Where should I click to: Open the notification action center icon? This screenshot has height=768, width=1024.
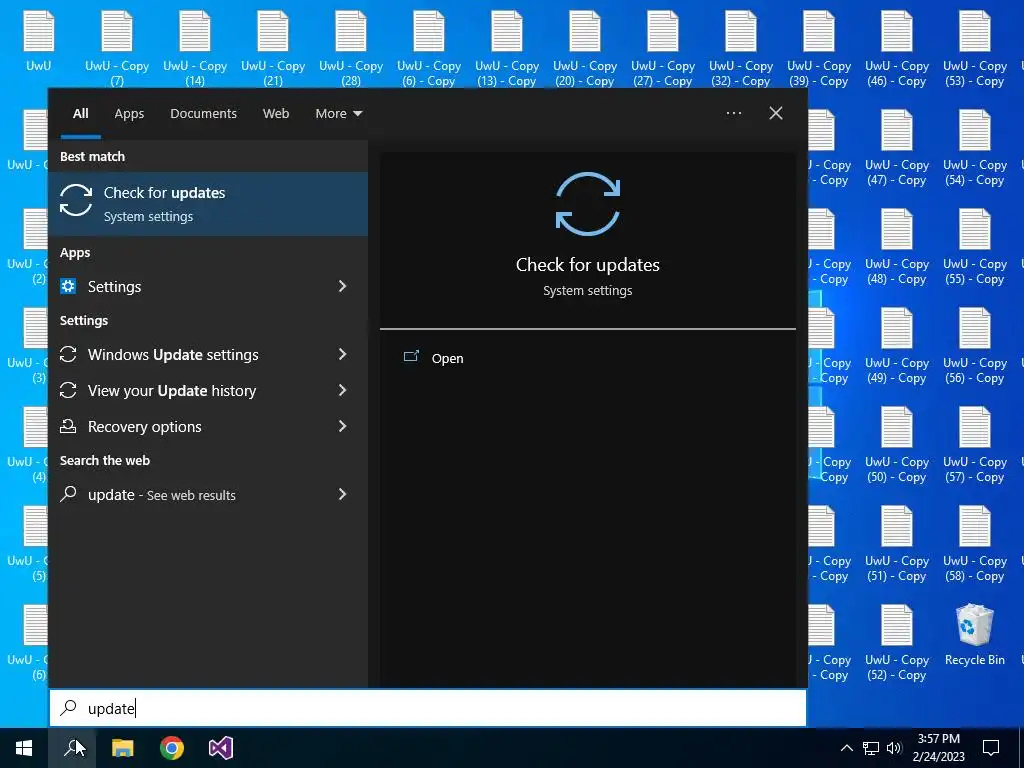click(x=991, y=748)
